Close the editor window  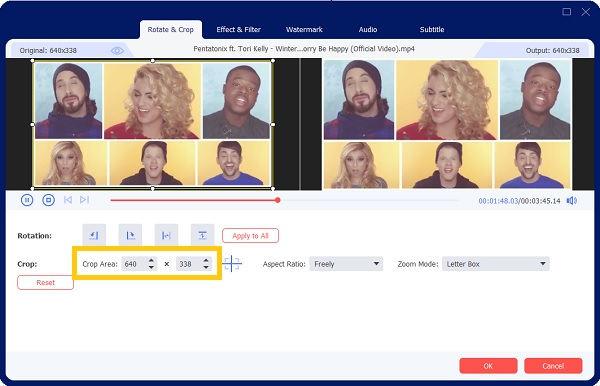tap(585, 12)
